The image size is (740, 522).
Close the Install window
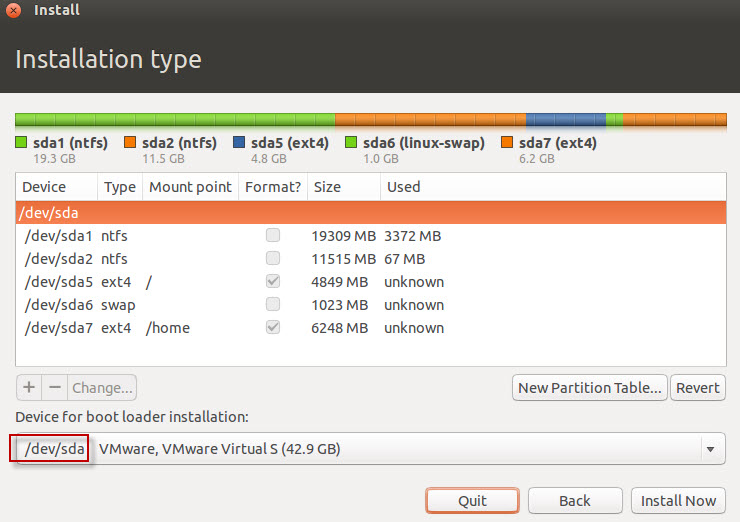point(14,10)
